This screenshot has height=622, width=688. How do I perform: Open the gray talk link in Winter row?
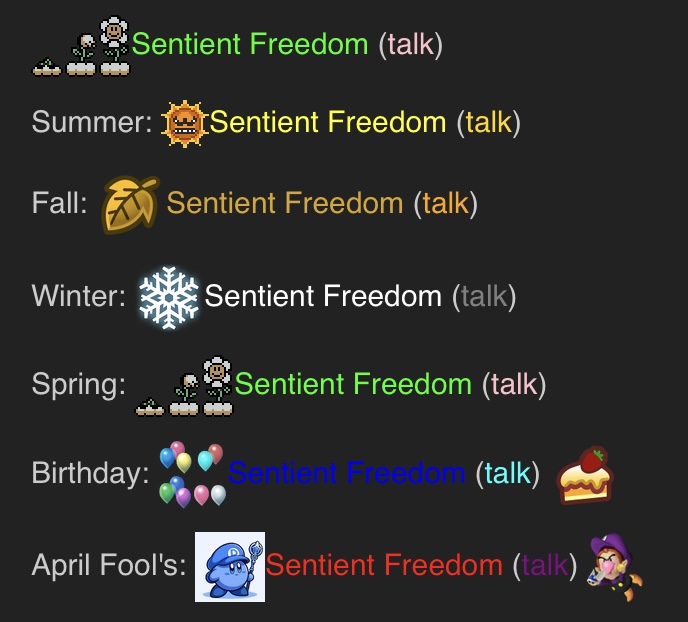[x=484, y=296]
